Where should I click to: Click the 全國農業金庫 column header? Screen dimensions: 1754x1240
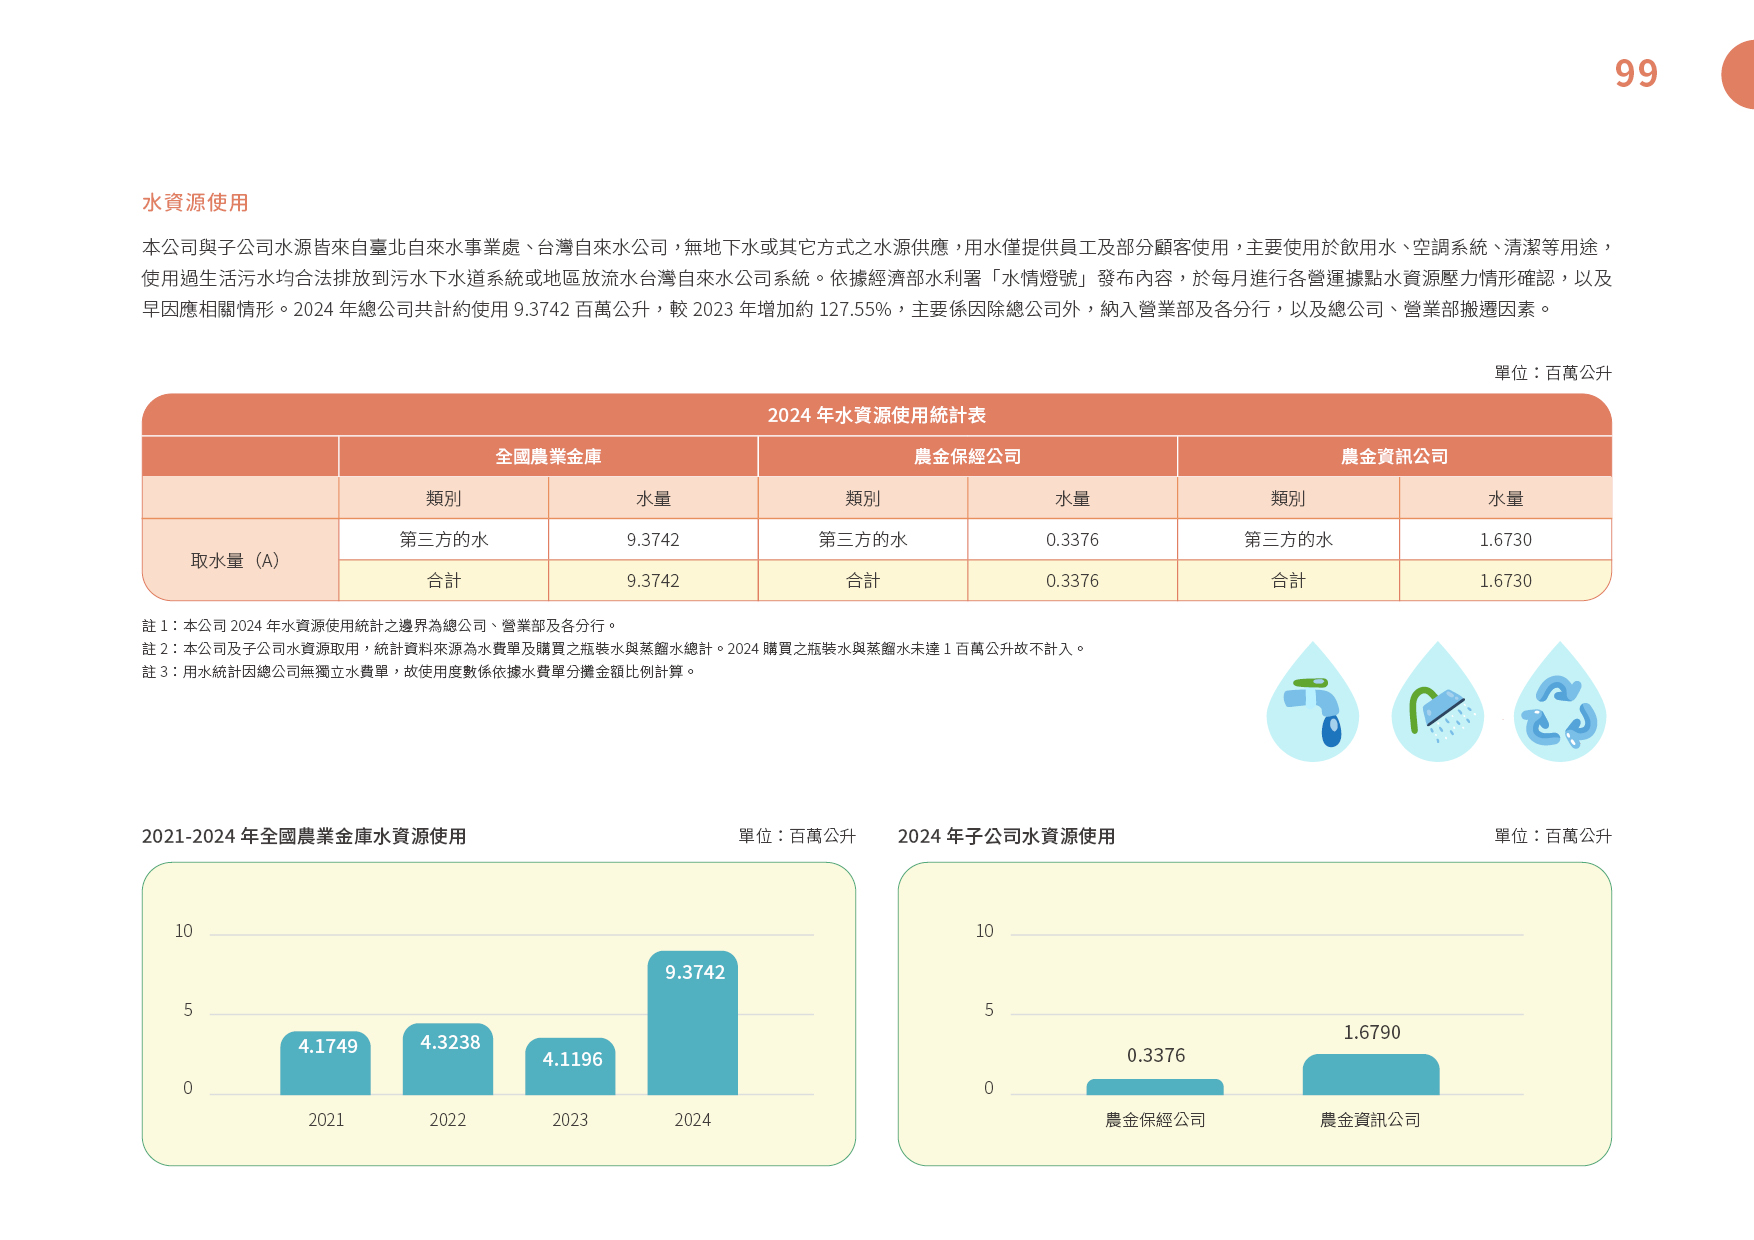point(548,457)
